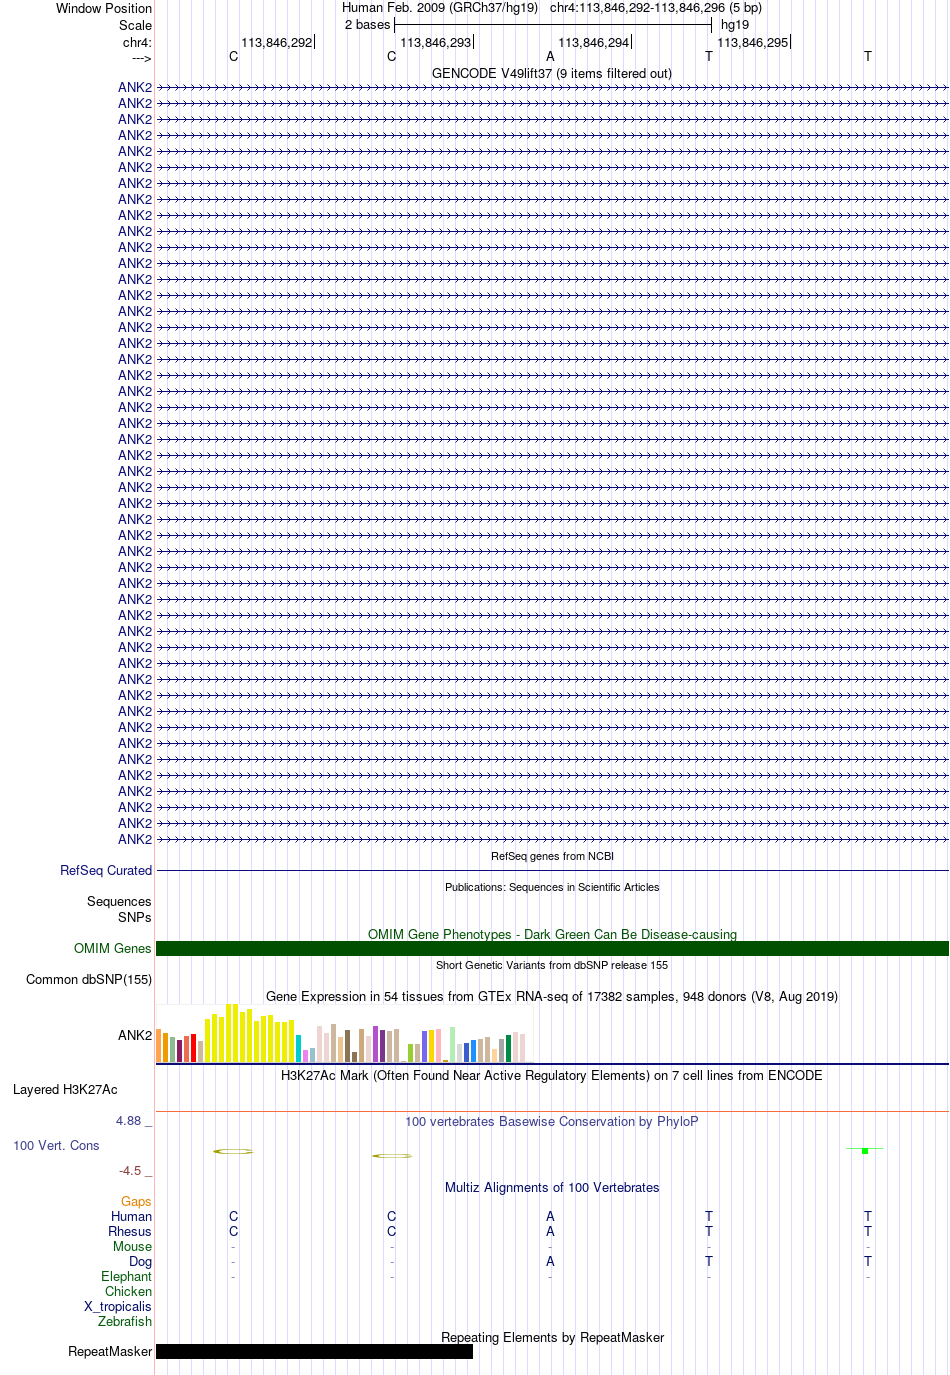The image size is (950, 1375).
Task: Select the Dog alignment row label
Action: (x=140, y=1261)
